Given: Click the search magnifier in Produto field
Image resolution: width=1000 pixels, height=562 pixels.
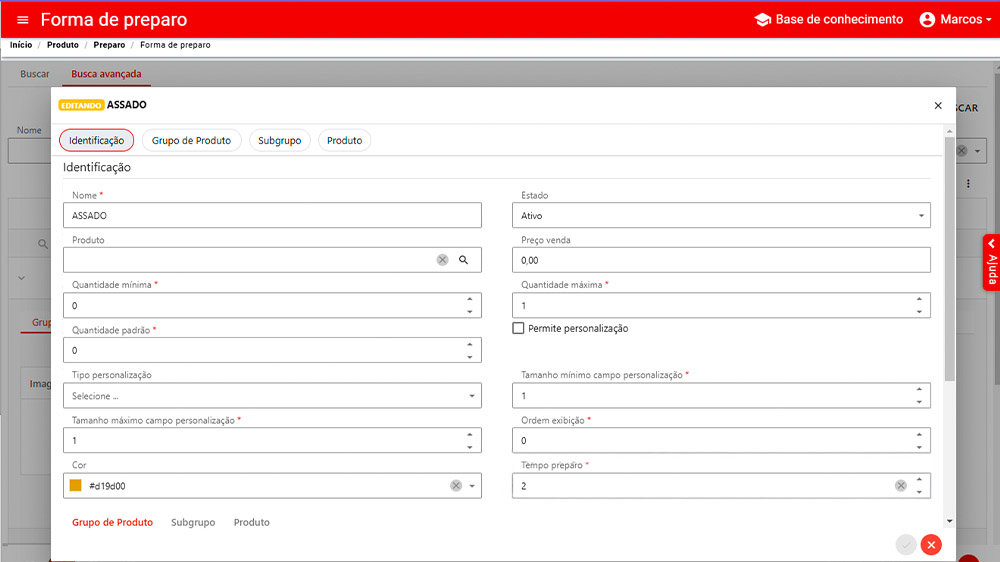Looking at the screenshot, I should (464, 260).
